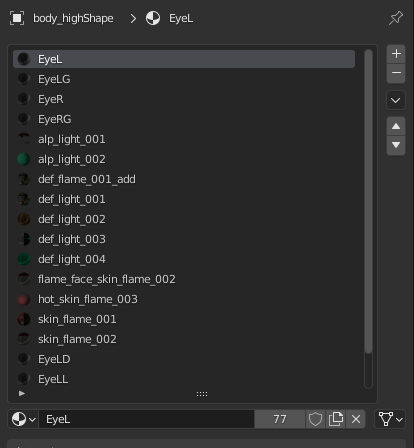This screenshot has width=414, height=448.
Task: Duplicate the EyeL material
Action: [336, 419]
